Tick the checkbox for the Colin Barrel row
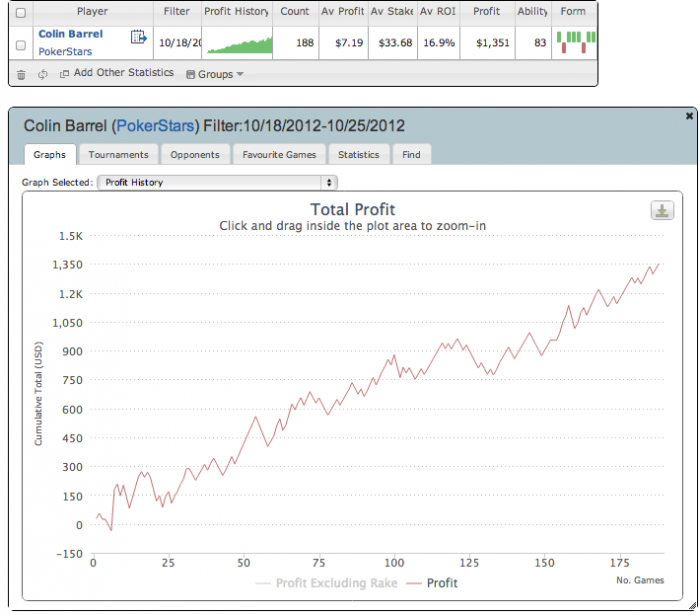Viewport: 700px width, 615px height. coord(21,45)
